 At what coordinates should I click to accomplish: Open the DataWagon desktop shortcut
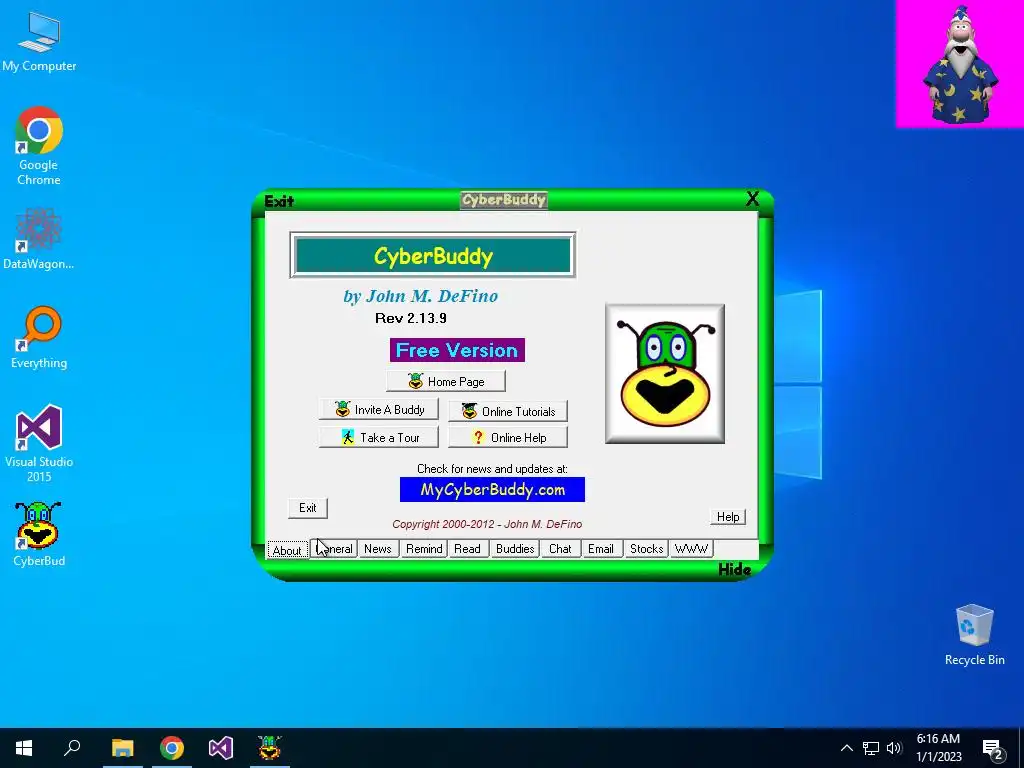[x=39, y=239]
